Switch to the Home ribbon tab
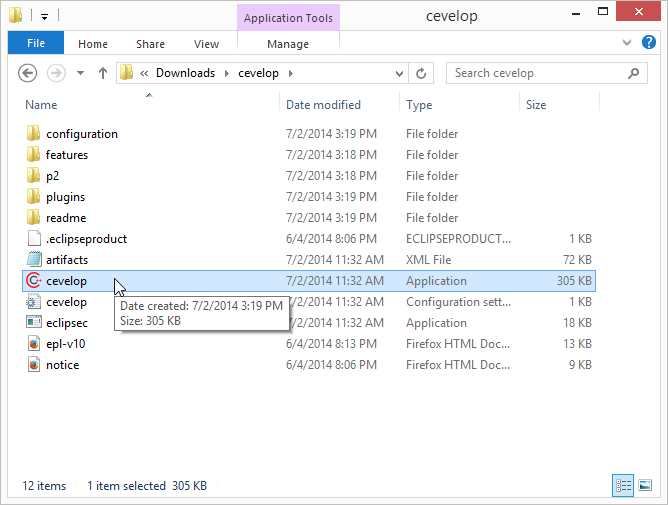Image resolution: width=668 pixels, height=505 pixels. (93, 44)
